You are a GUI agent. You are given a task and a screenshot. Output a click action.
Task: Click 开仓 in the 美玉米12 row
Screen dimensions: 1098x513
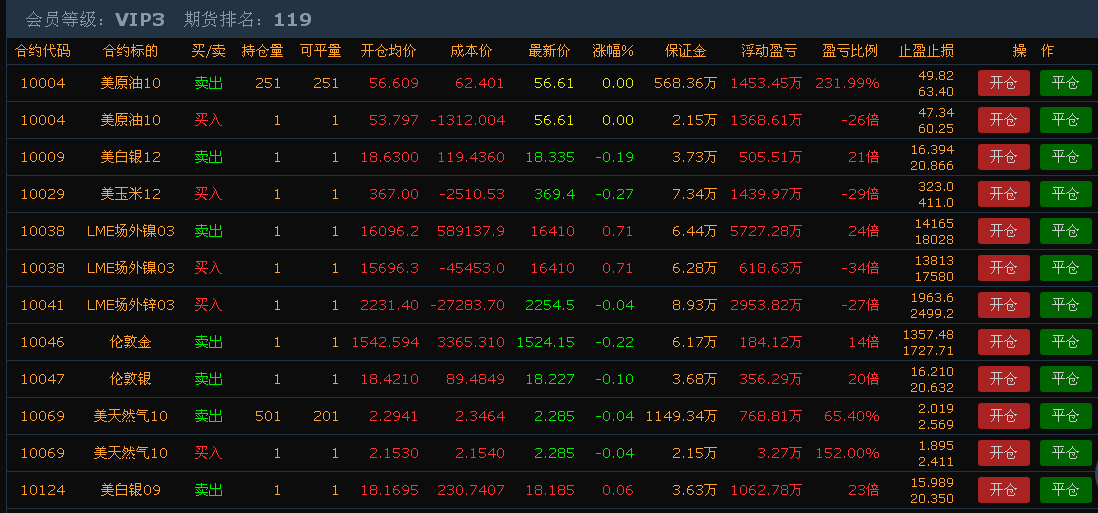(x=1003, y=194)
